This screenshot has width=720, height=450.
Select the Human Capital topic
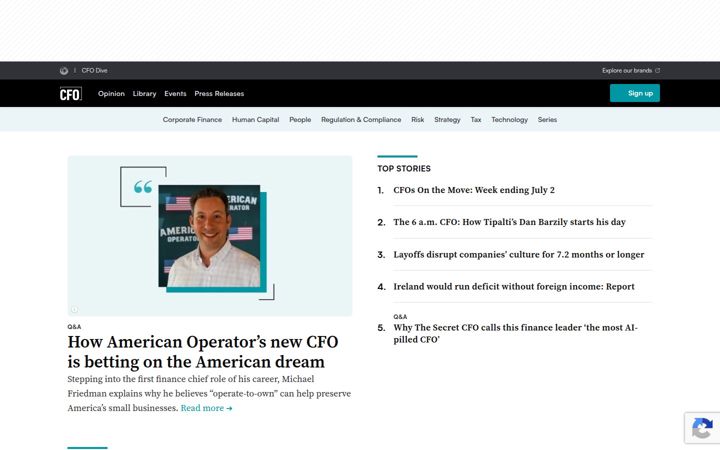pyautogui.click(x=255, y=119)
